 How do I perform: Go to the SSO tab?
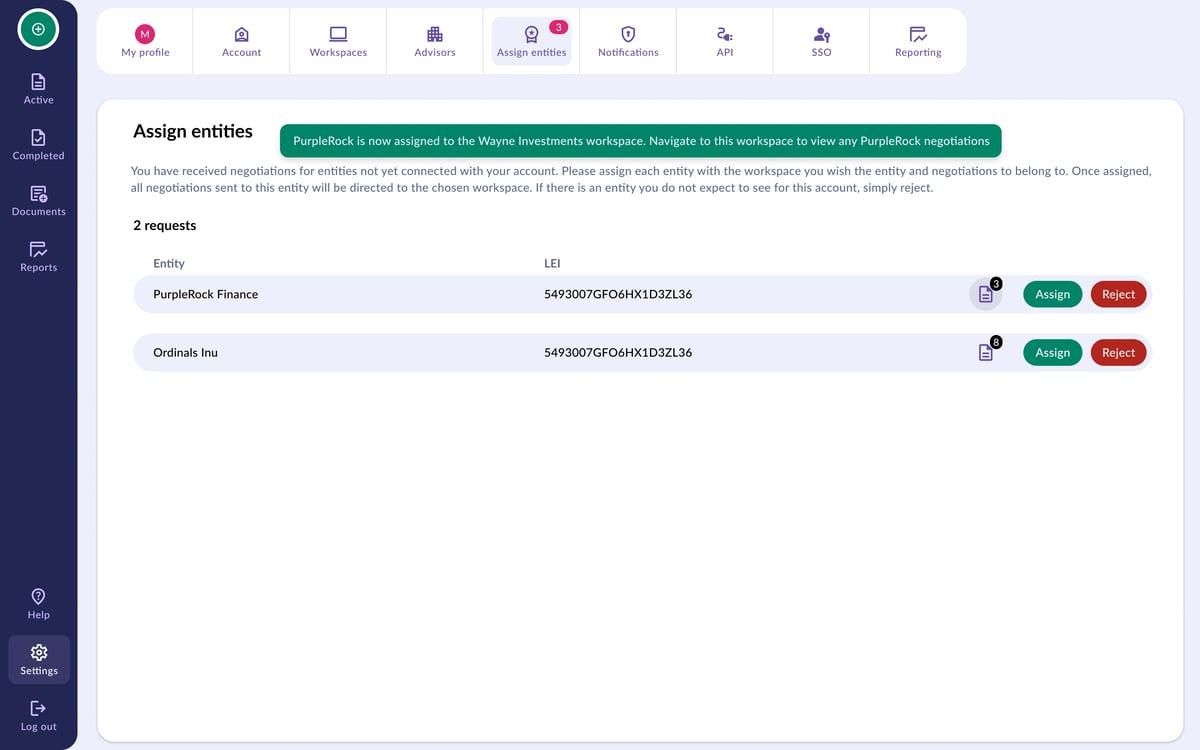click(821, 41)
